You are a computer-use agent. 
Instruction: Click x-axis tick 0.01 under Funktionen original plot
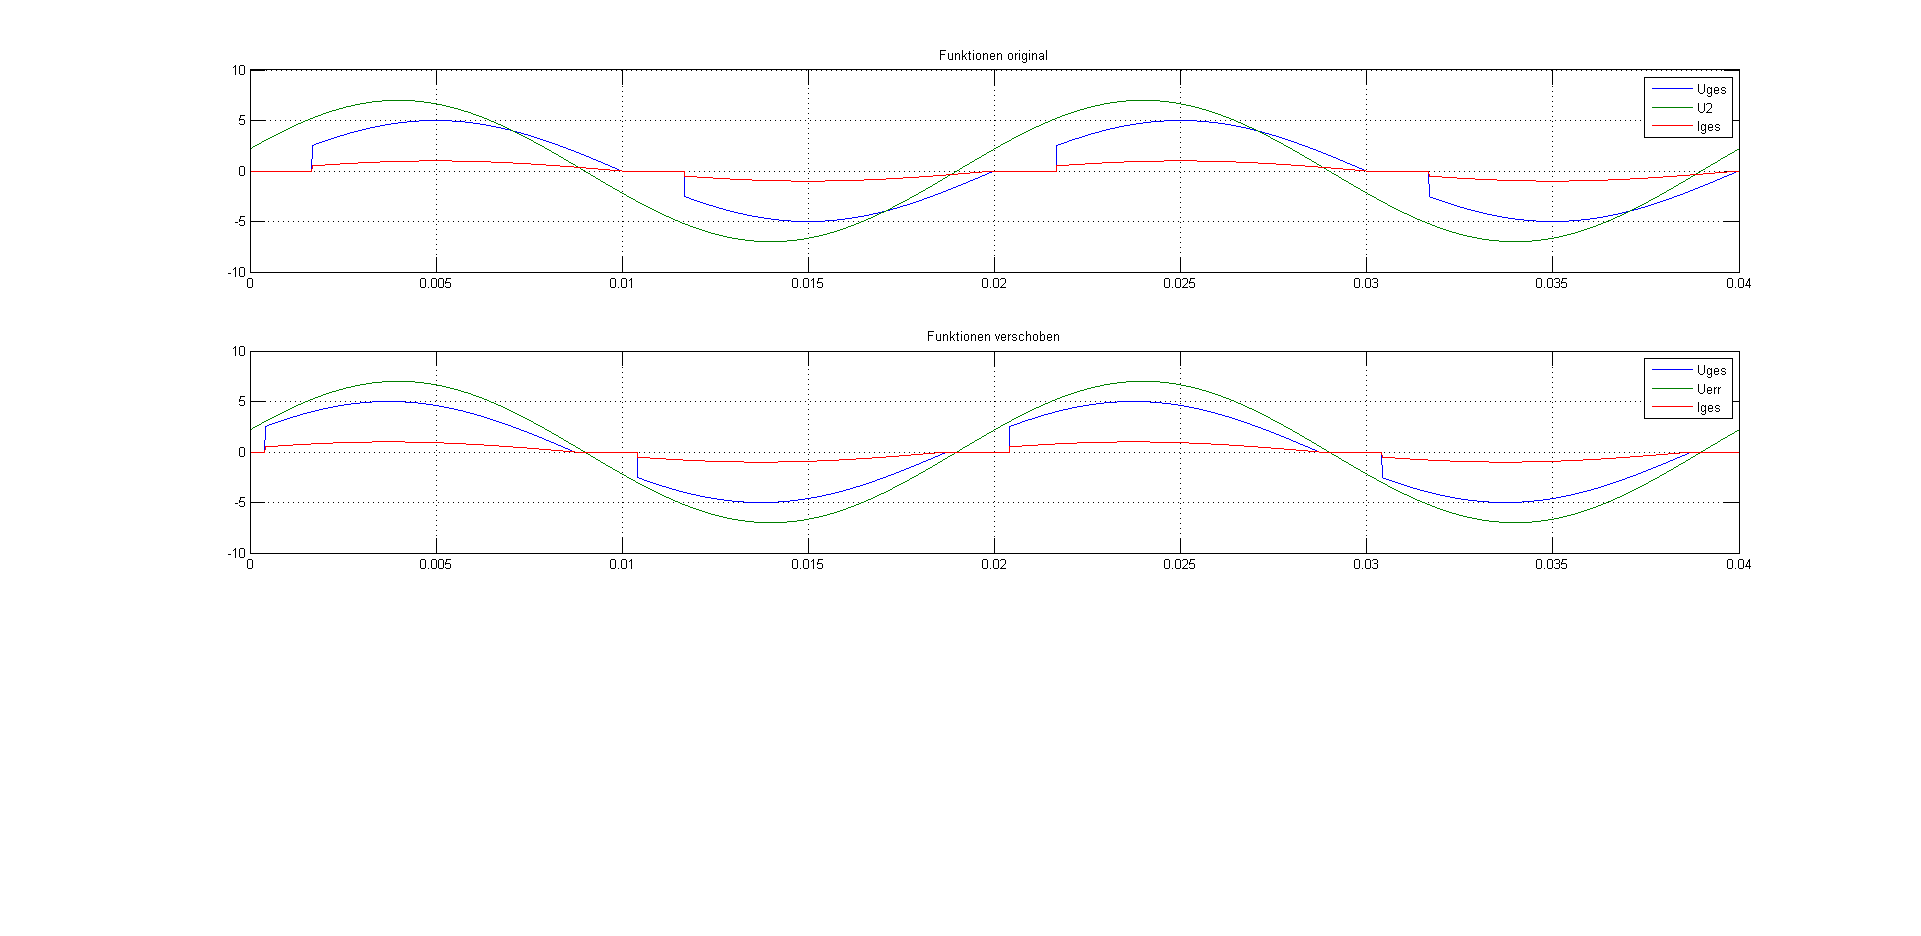pyautogui.click(x=622, y=284)
